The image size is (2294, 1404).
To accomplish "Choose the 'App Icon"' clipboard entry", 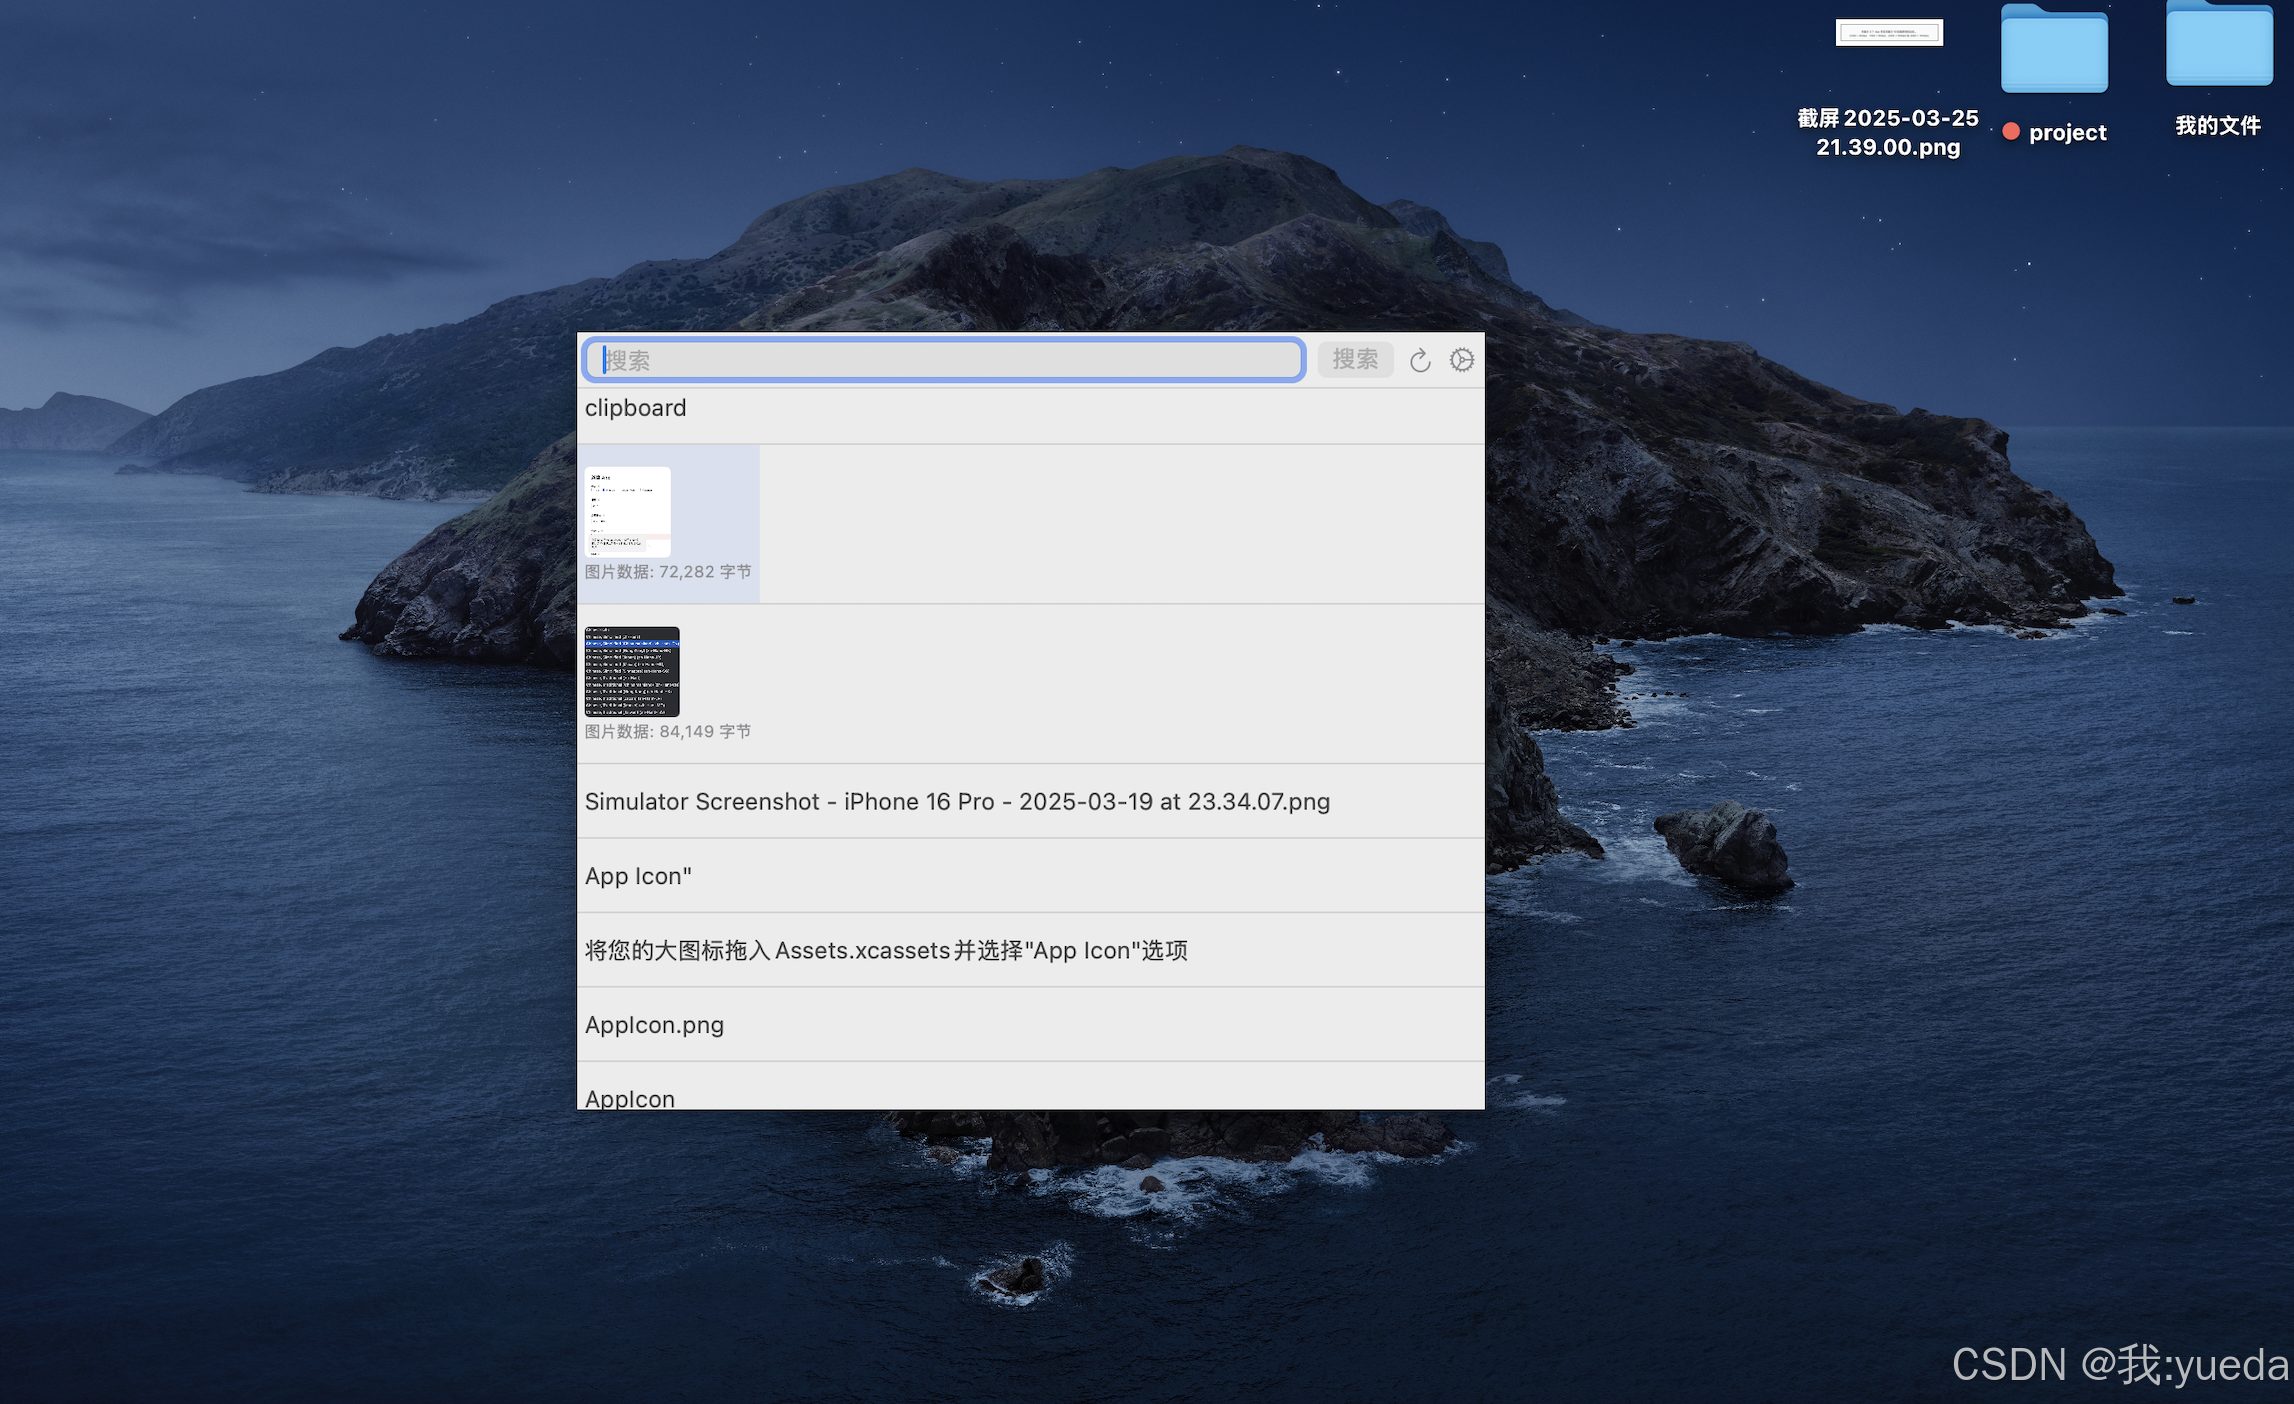I will [638, 876].
